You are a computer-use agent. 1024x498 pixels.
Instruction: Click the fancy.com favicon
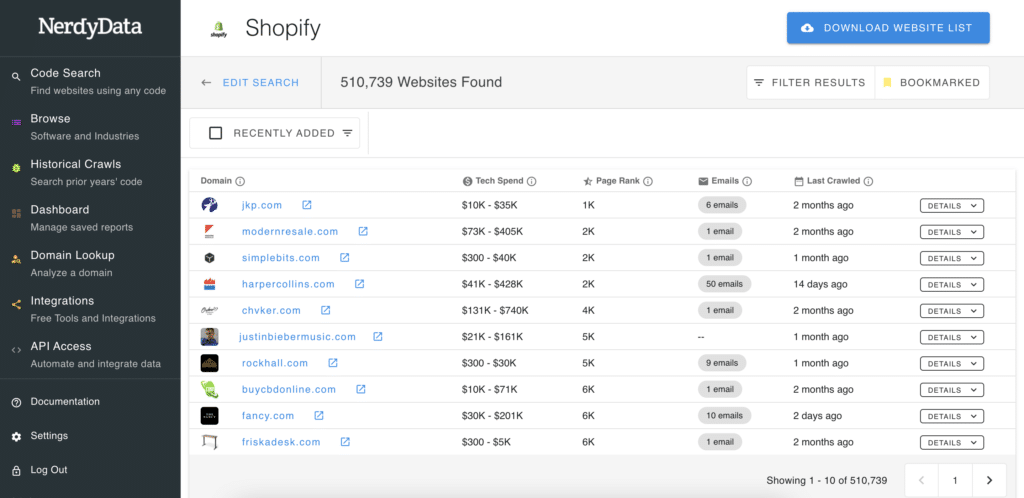(210, 416)
